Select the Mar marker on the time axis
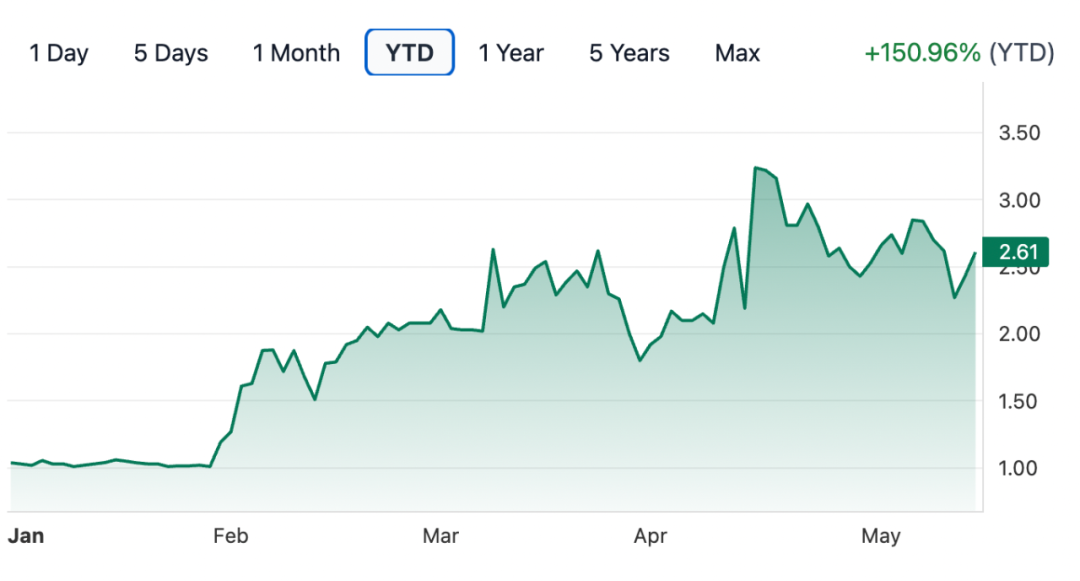1080x581 pixels. [x=440, y=536]
